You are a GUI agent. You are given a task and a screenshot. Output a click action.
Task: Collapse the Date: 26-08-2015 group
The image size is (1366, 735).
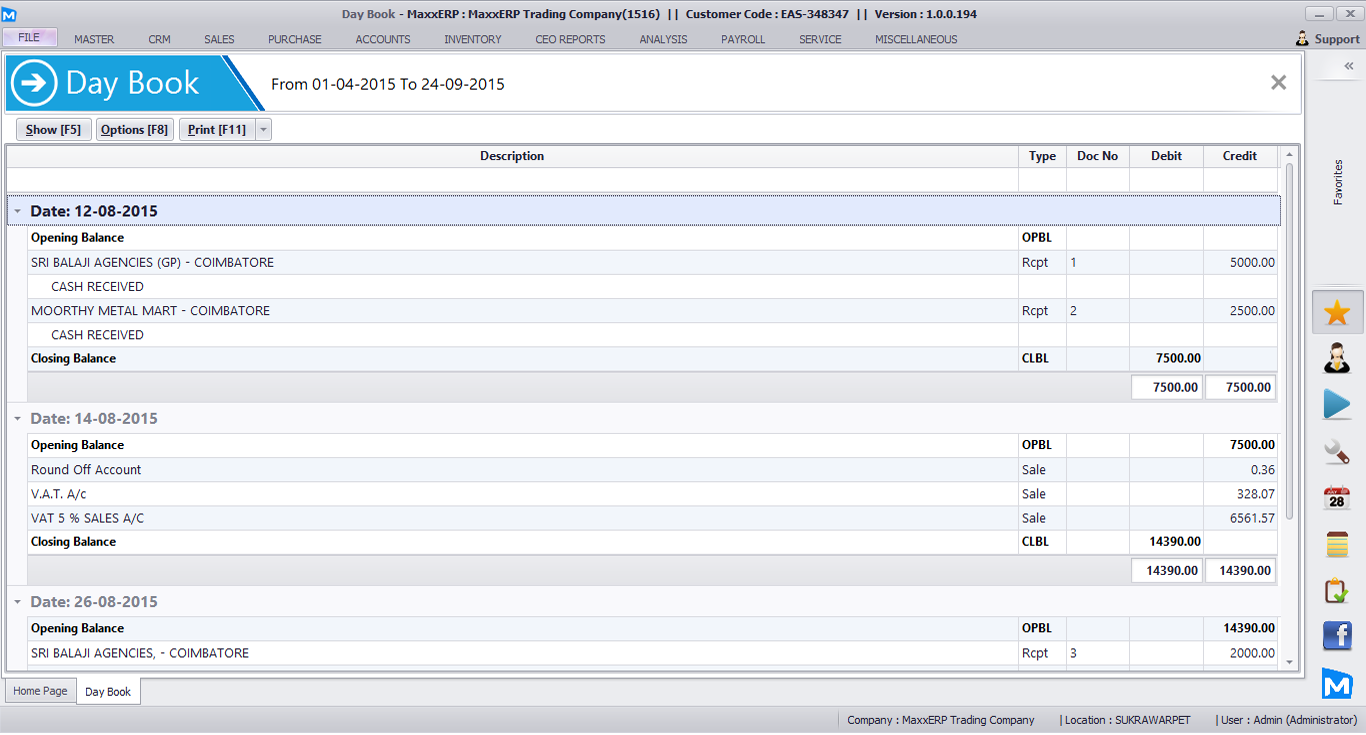click(18, 602)
